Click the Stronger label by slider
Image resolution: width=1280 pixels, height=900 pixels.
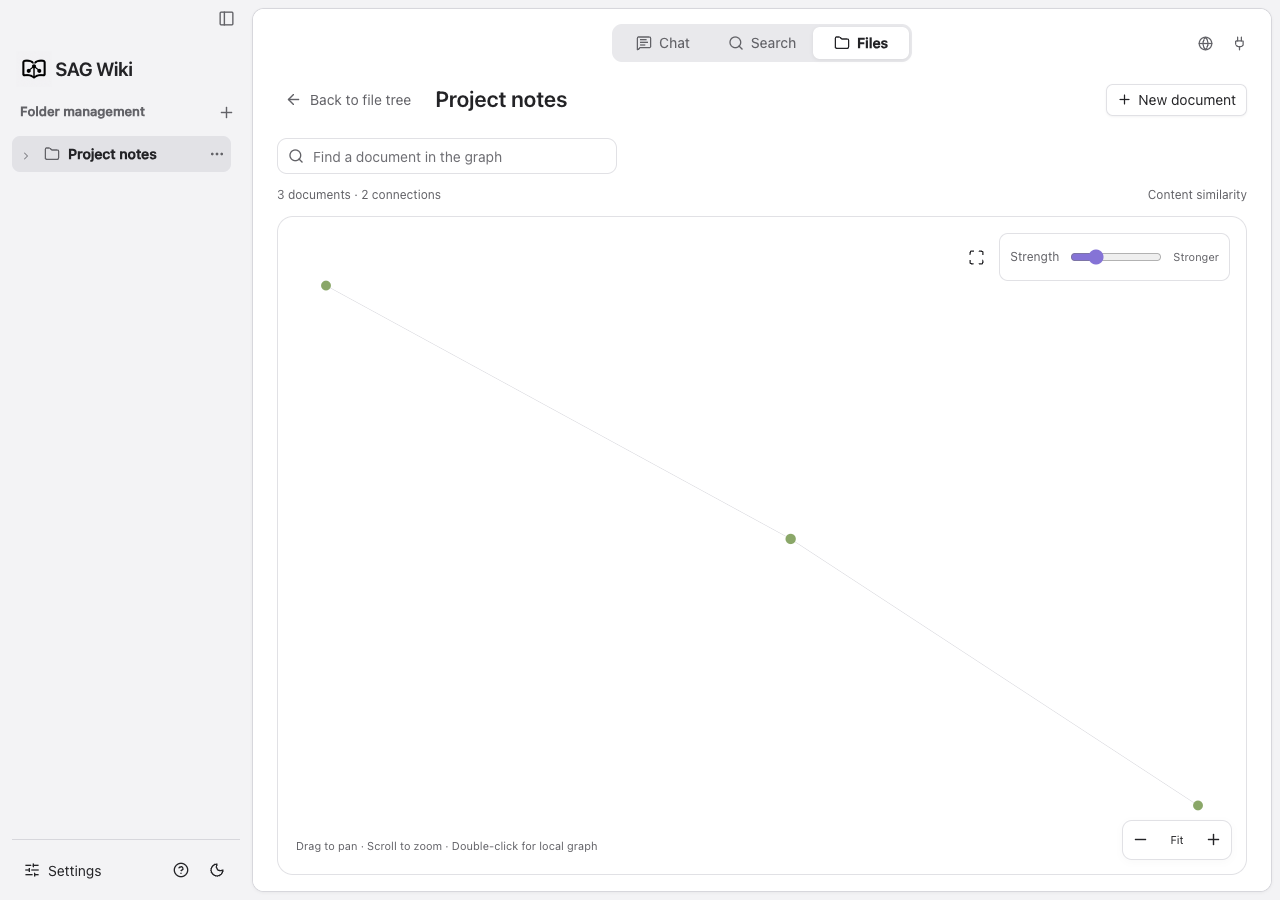coord(1196,257)
